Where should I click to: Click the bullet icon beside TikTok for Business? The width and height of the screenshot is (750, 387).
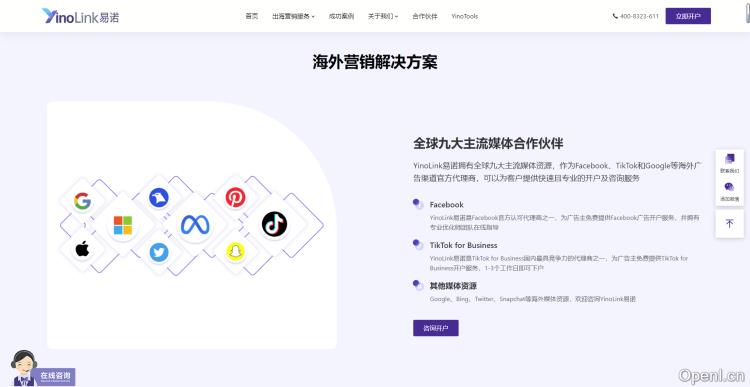418,244
